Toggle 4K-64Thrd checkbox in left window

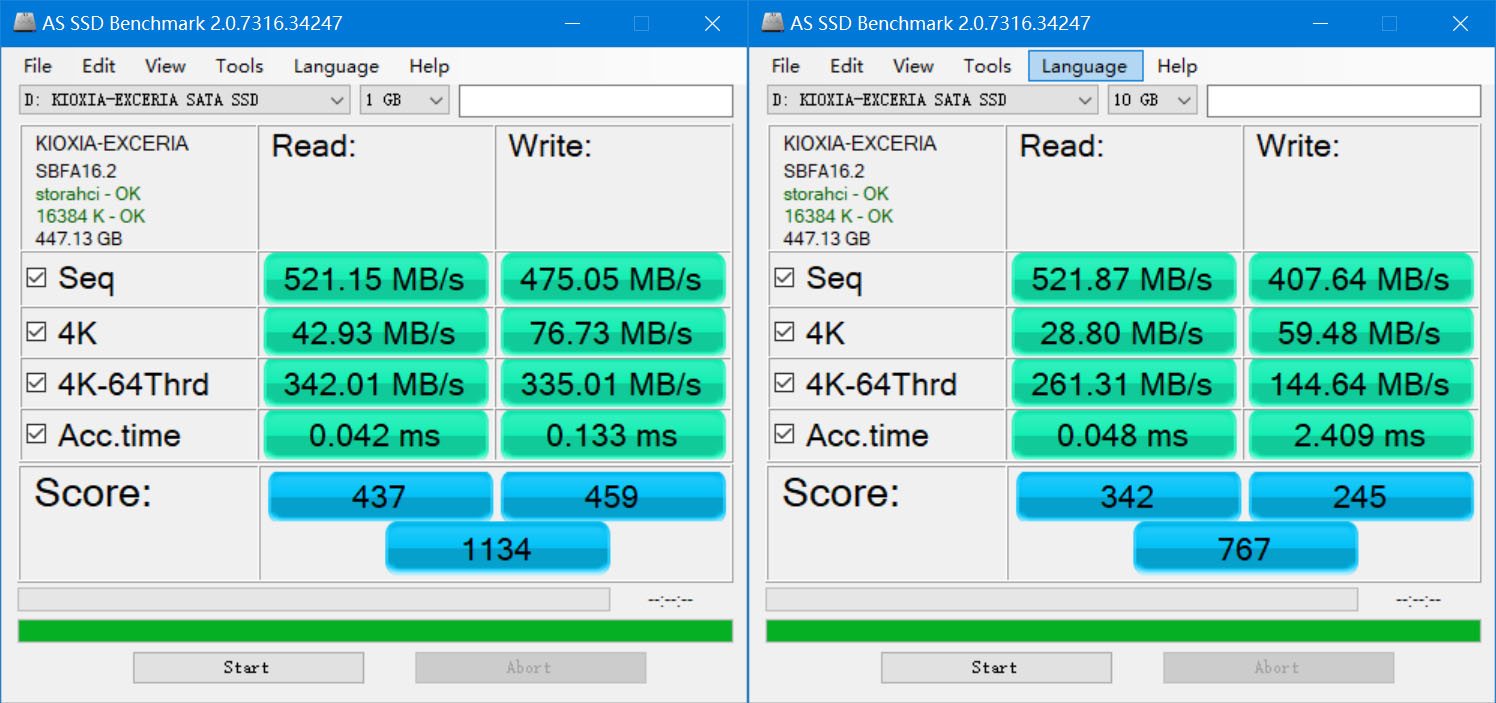[x=36, y=383]
